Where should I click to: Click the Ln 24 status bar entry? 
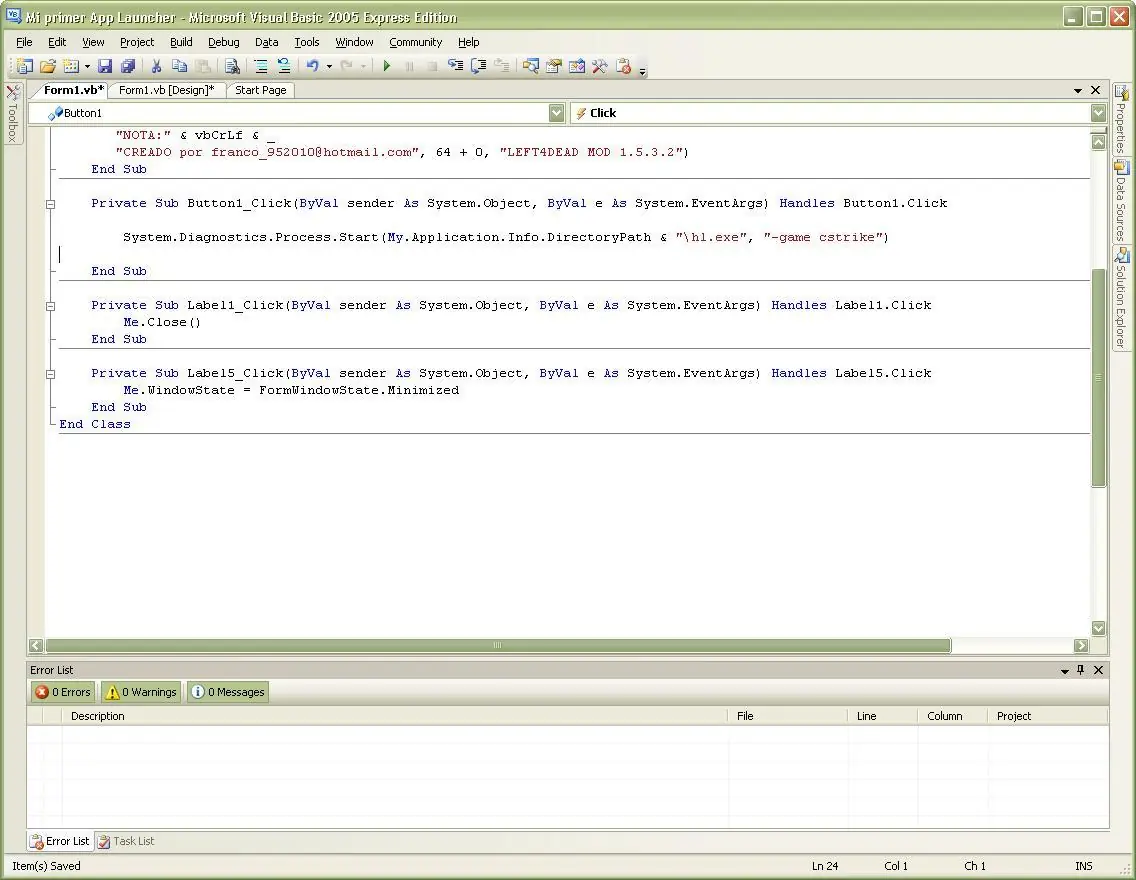[x=824, y=866]
